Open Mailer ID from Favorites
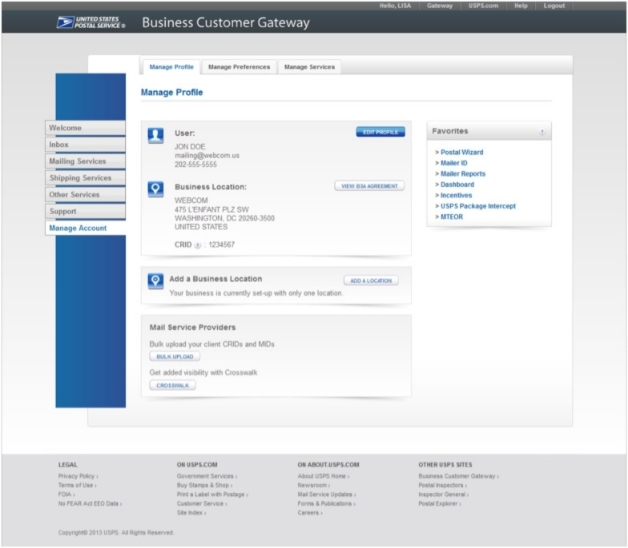The width and height of the screenshot is (628, 548). pyautogui.click(x=453, y=163)
